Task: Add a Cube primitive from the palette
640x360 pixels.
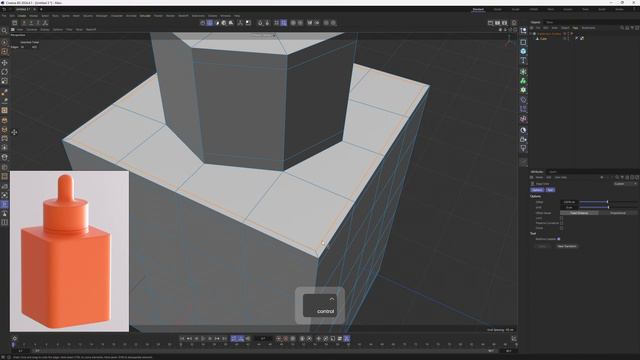Action: [x=523, y=51]
